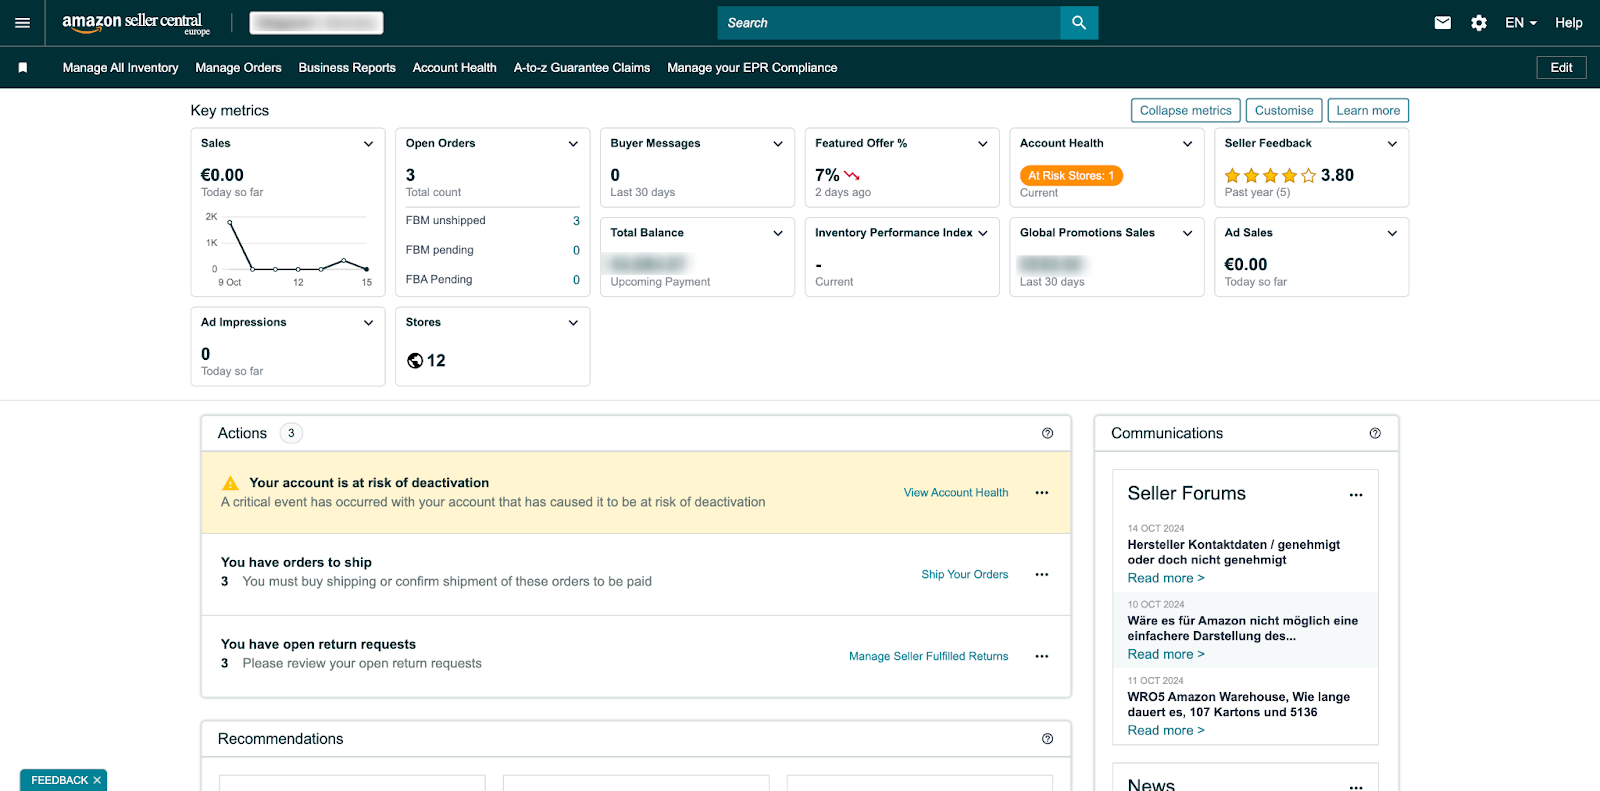Click the WRO5 Amazon Warehouse forum post title
This screenshot has height=791, width=1600.
click(1239, 705)
